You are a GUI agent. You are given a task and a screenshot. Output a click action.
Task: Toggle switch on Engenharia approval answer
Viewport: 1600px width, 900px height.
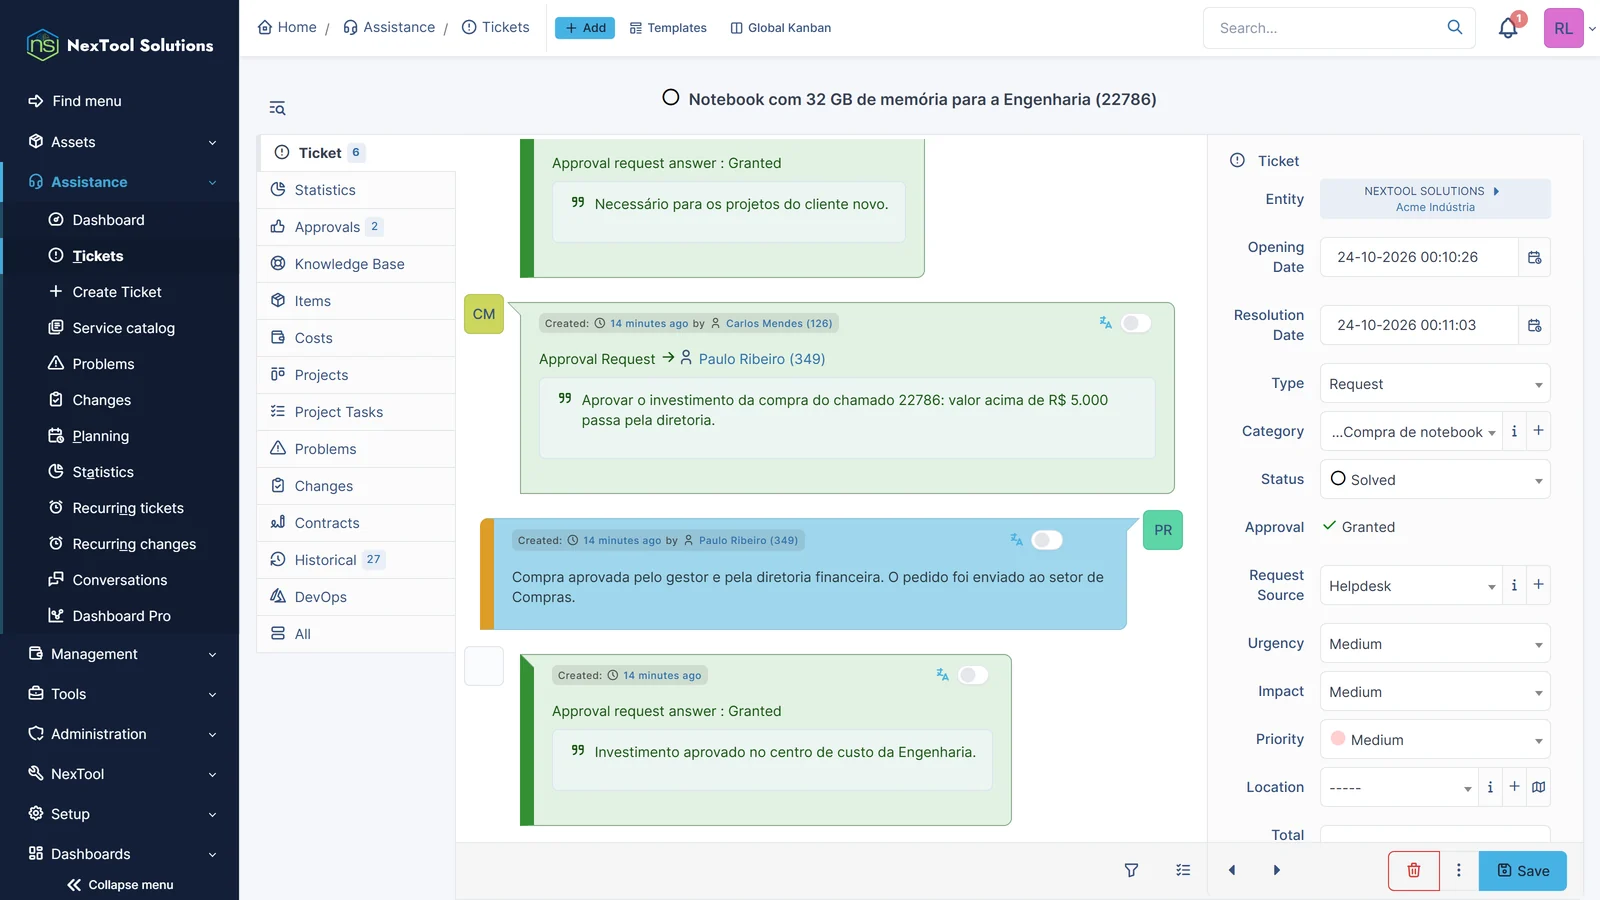pyautogui.click(x=973, y=675)
